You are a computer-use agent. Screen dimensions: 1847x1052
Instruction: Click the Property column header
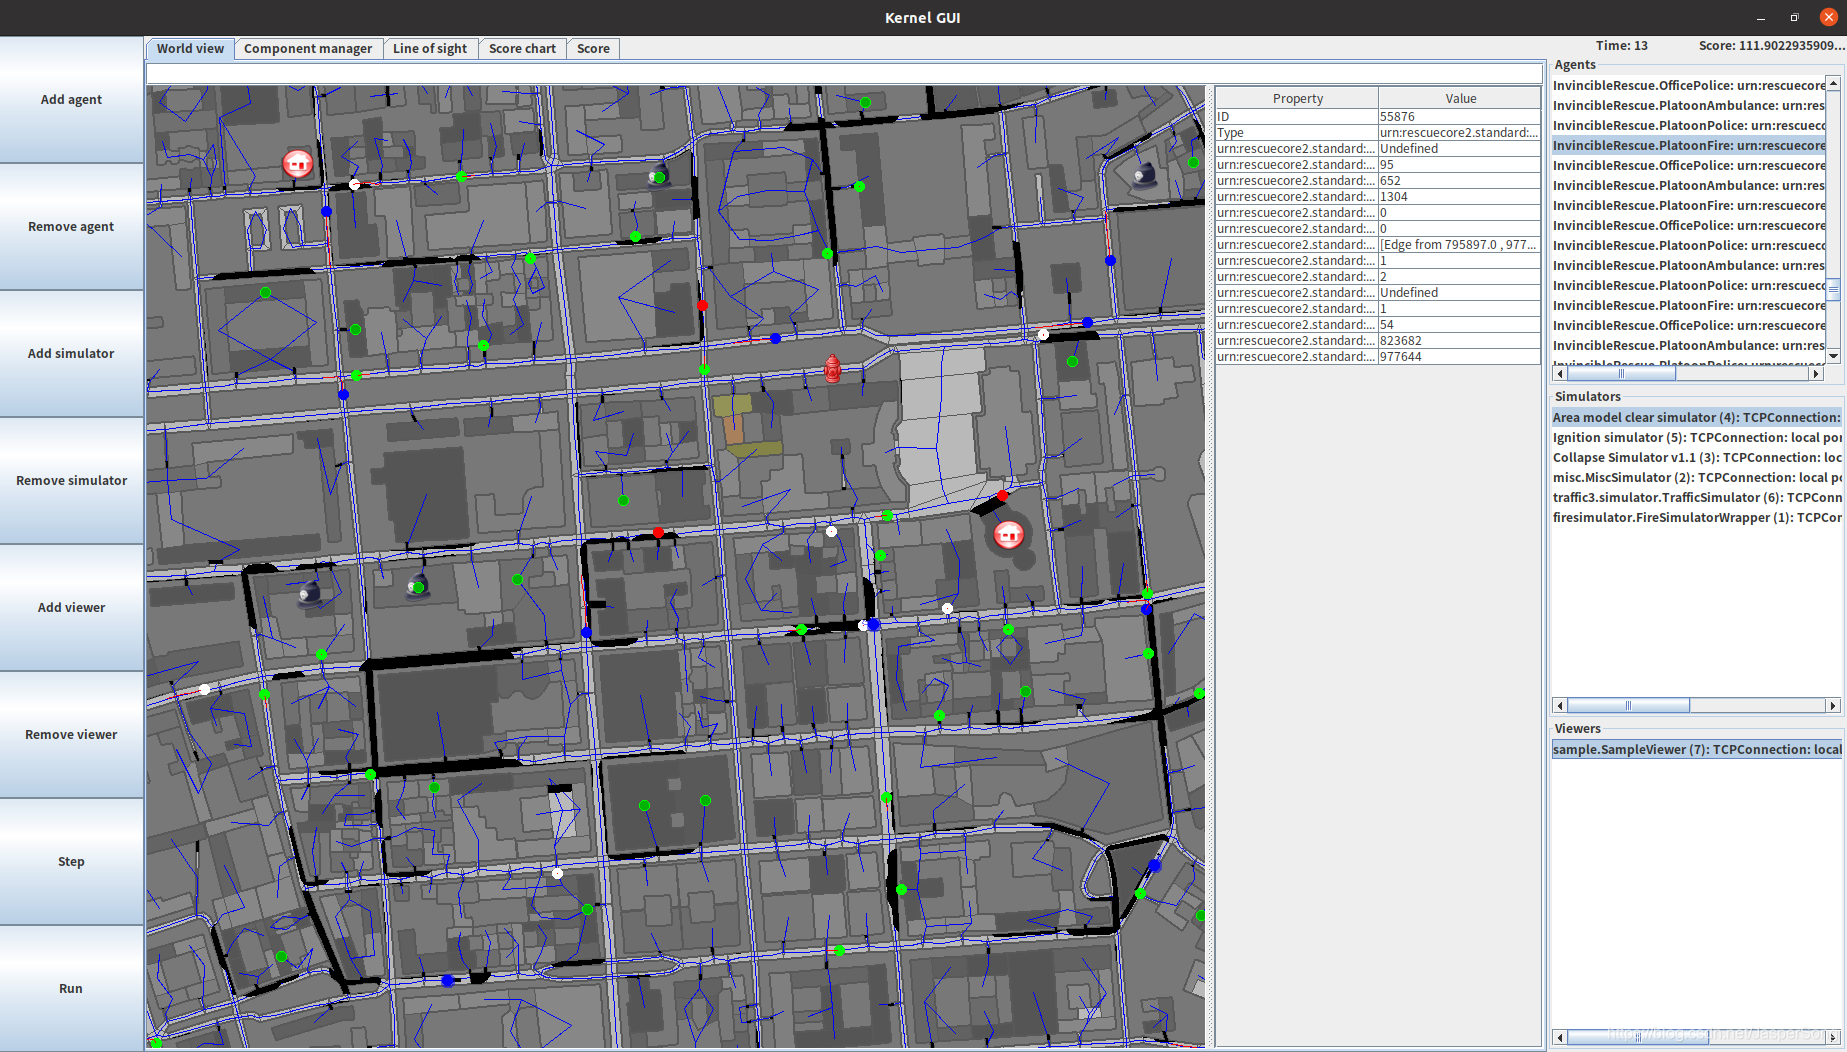pyautogui.click(x=1297, y=98)
